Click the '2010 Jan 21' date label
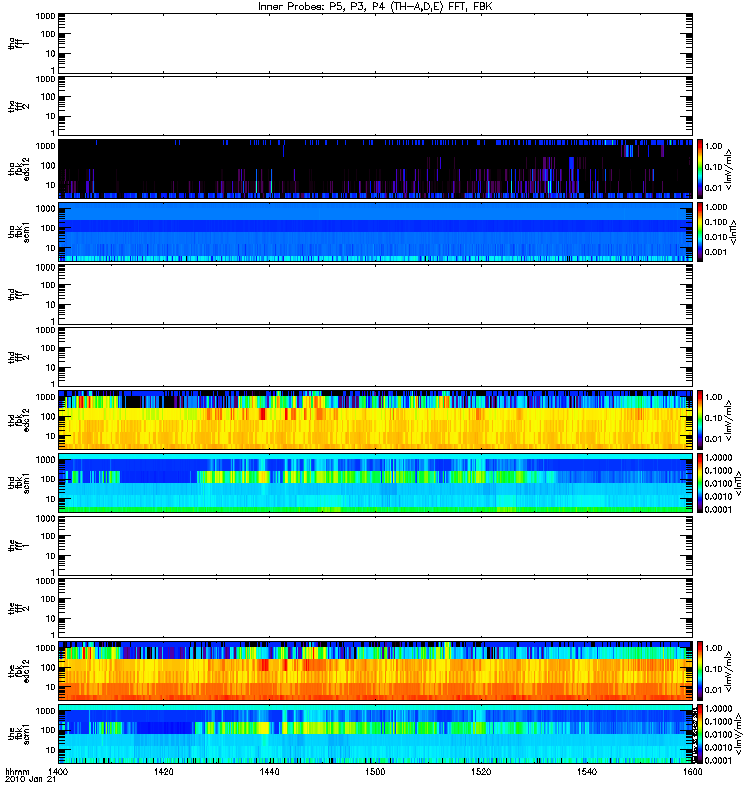Viewport: 750px width, 800px height. click(x=30, y=779)
